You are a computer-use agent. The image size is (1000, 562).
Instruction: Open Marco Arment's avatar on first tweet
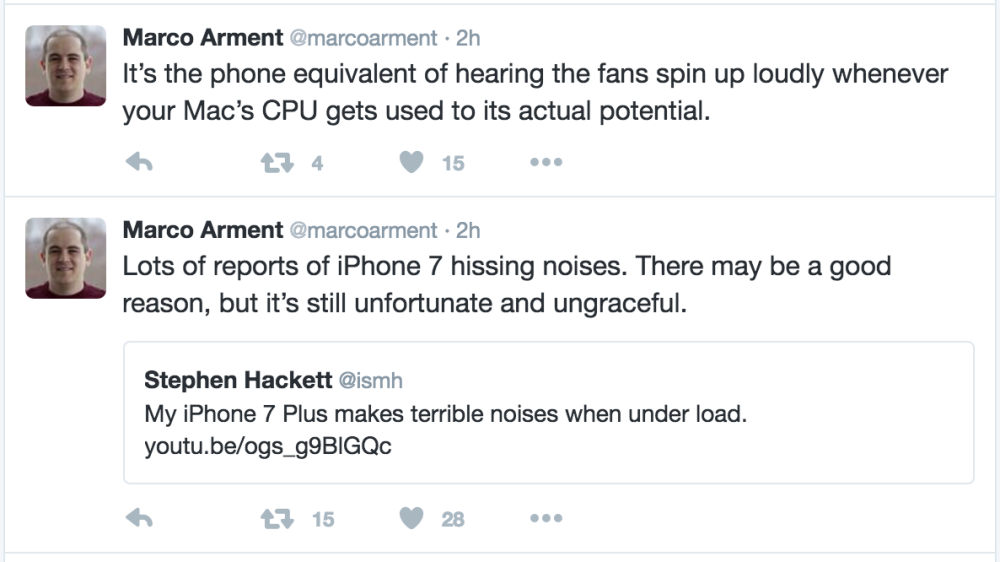[65, 65]
